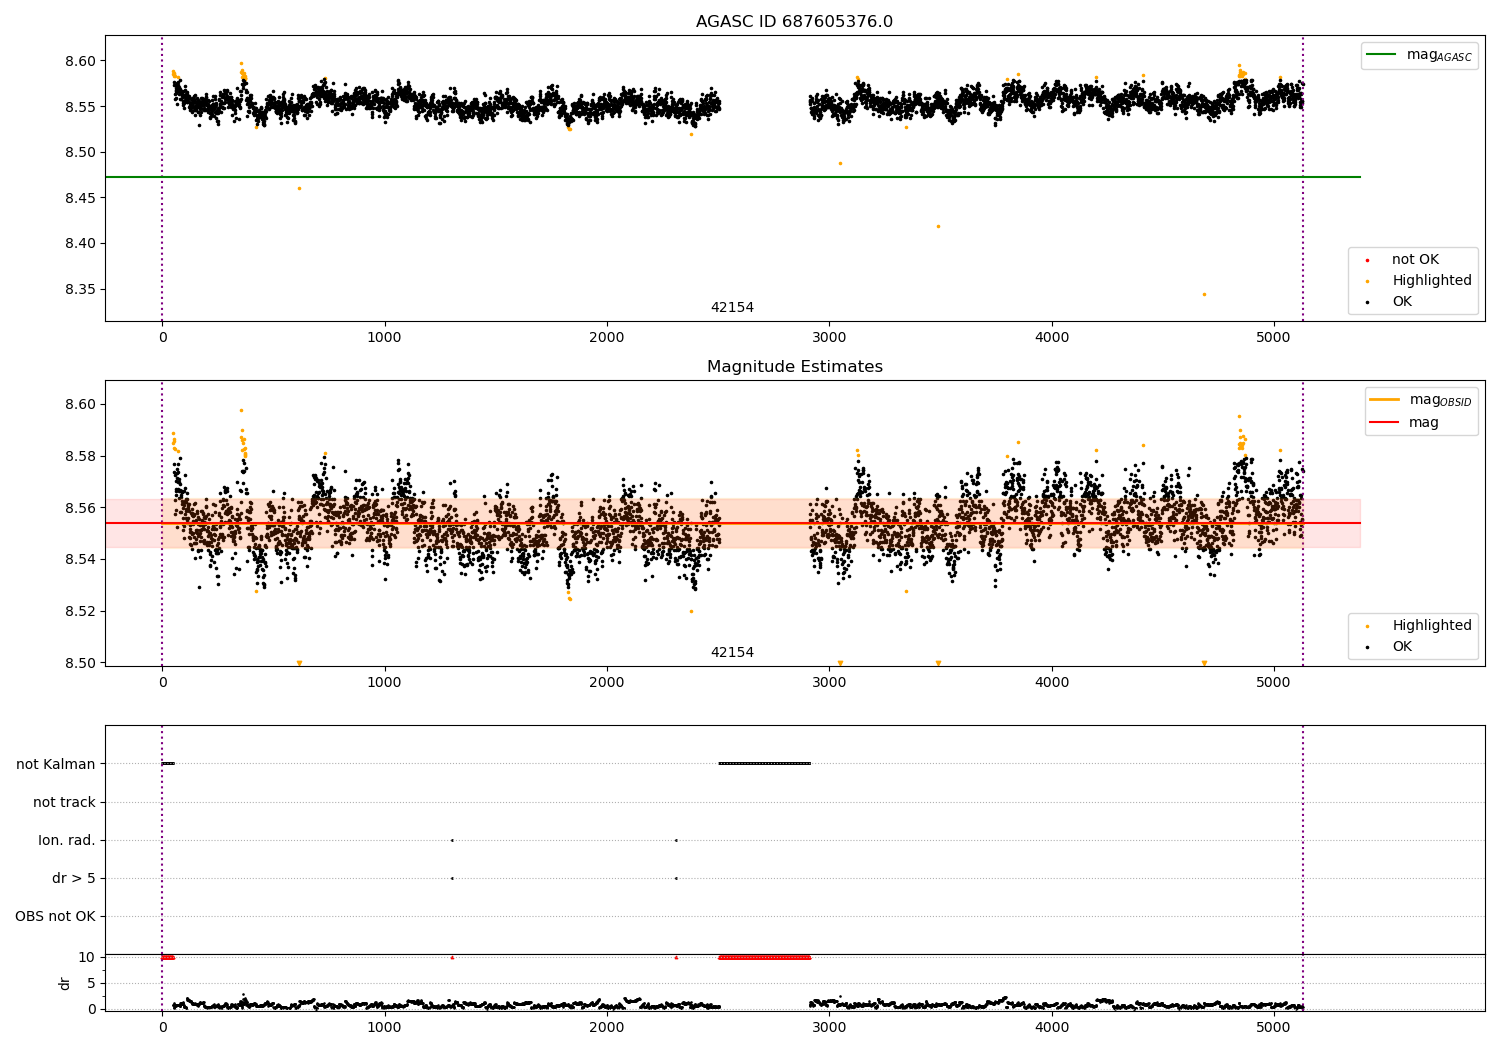Click the 42154 label in the top plot
1500x1050 pixels.
pos(732,308)
